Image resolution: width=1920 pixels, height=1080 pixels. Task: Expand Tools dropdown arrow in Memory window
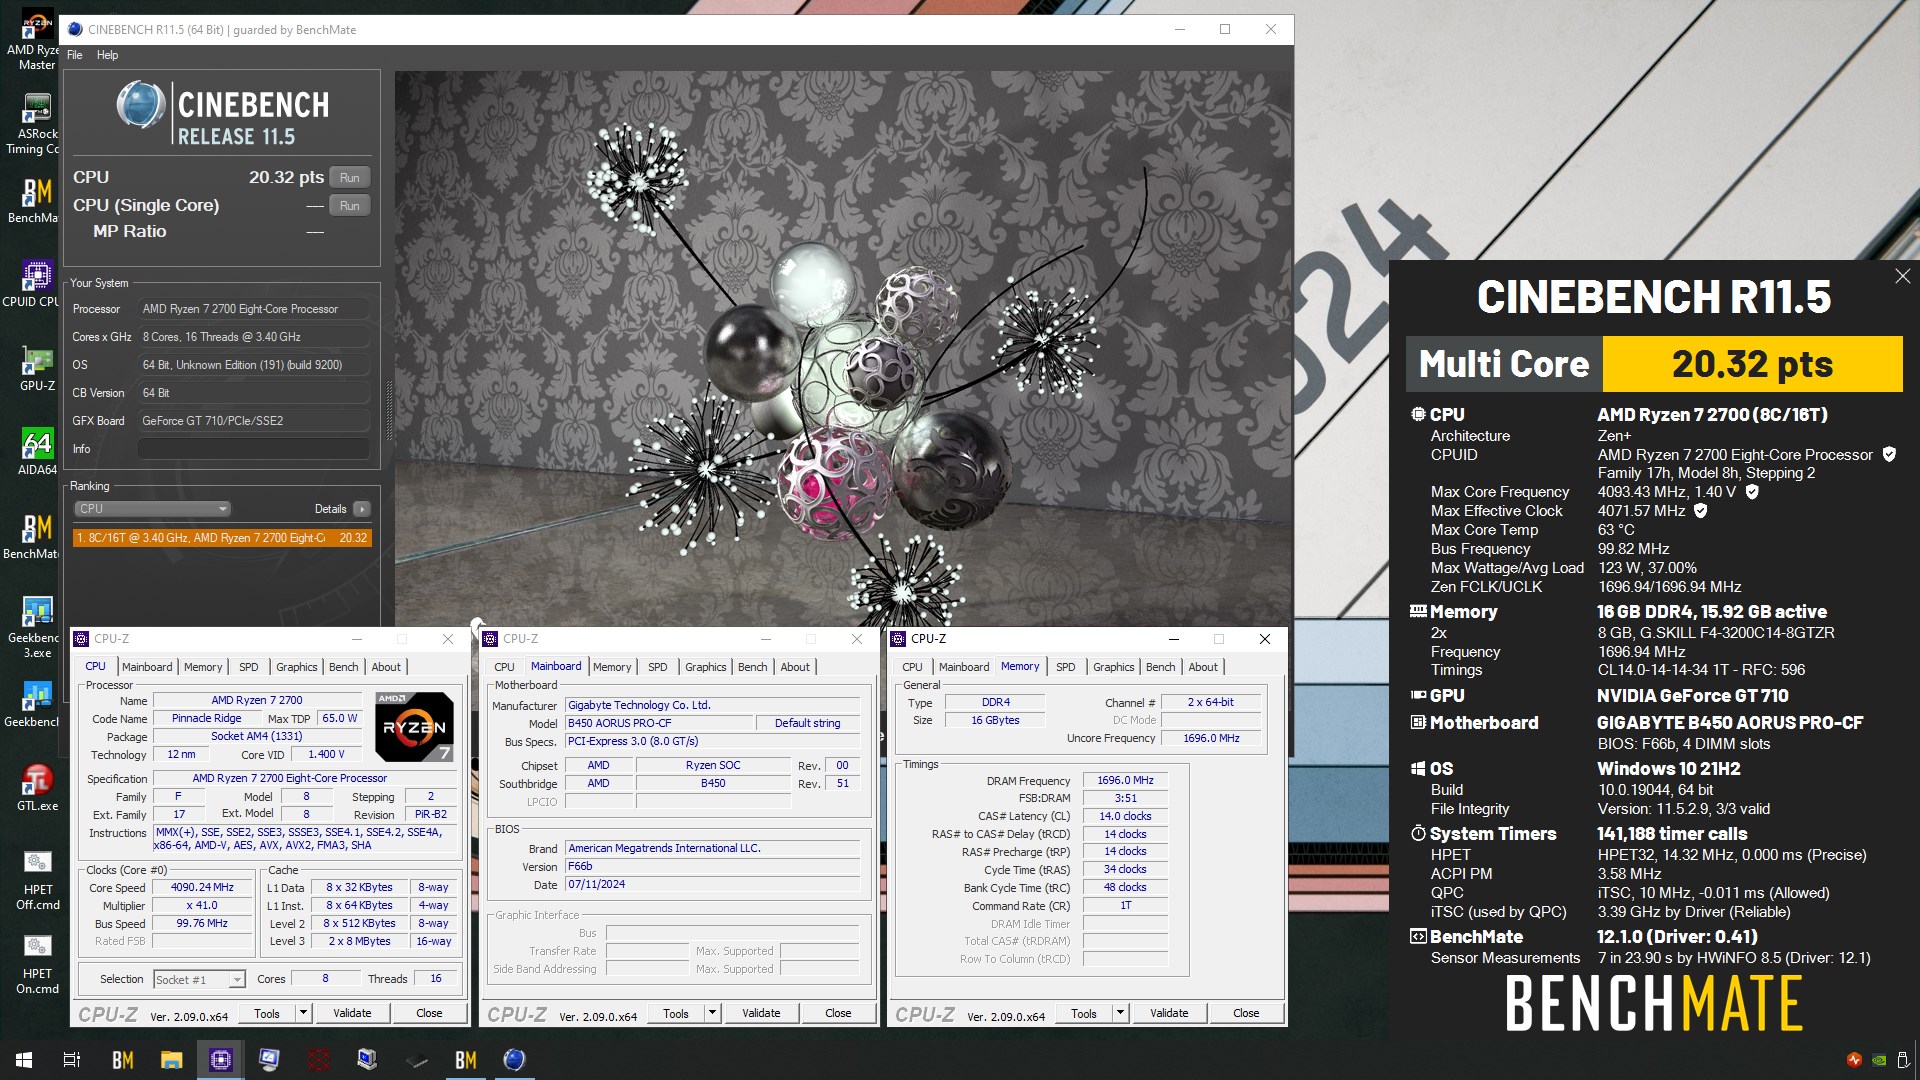coord(1120,1013)
